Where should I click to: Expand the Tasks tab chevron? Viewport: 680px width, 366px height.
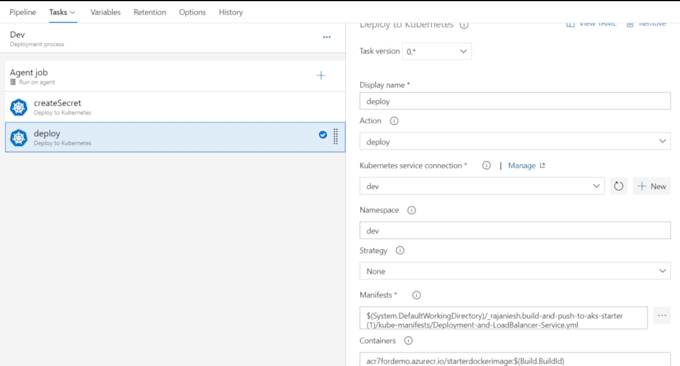click(x=72, y=13)
